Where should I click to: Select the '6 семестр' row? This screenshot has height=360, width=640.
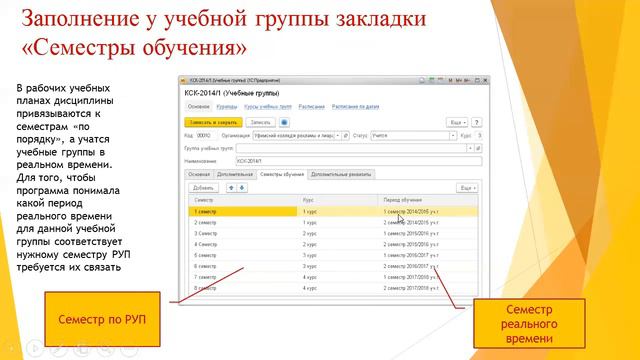[x=333, y=266]
